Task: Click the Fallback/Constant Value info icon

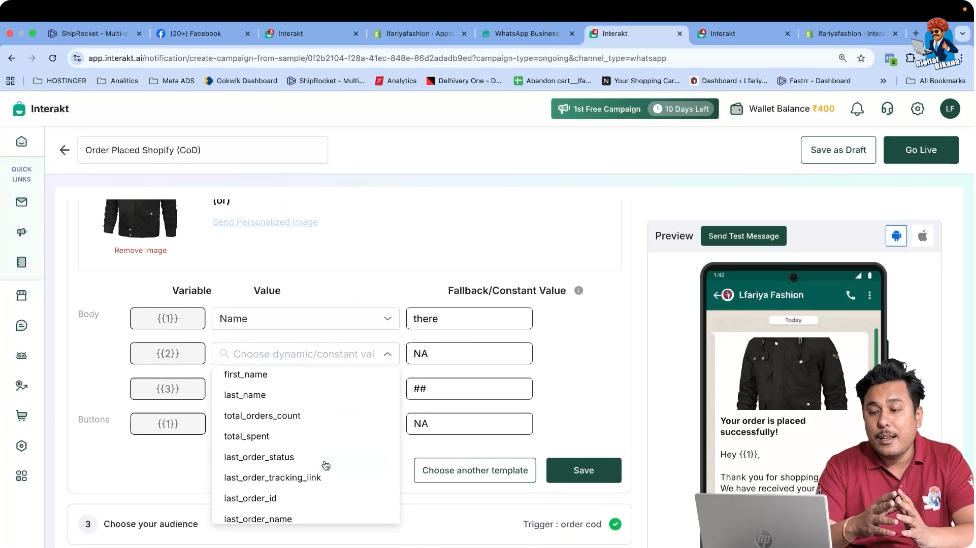Action: point(578,290)
